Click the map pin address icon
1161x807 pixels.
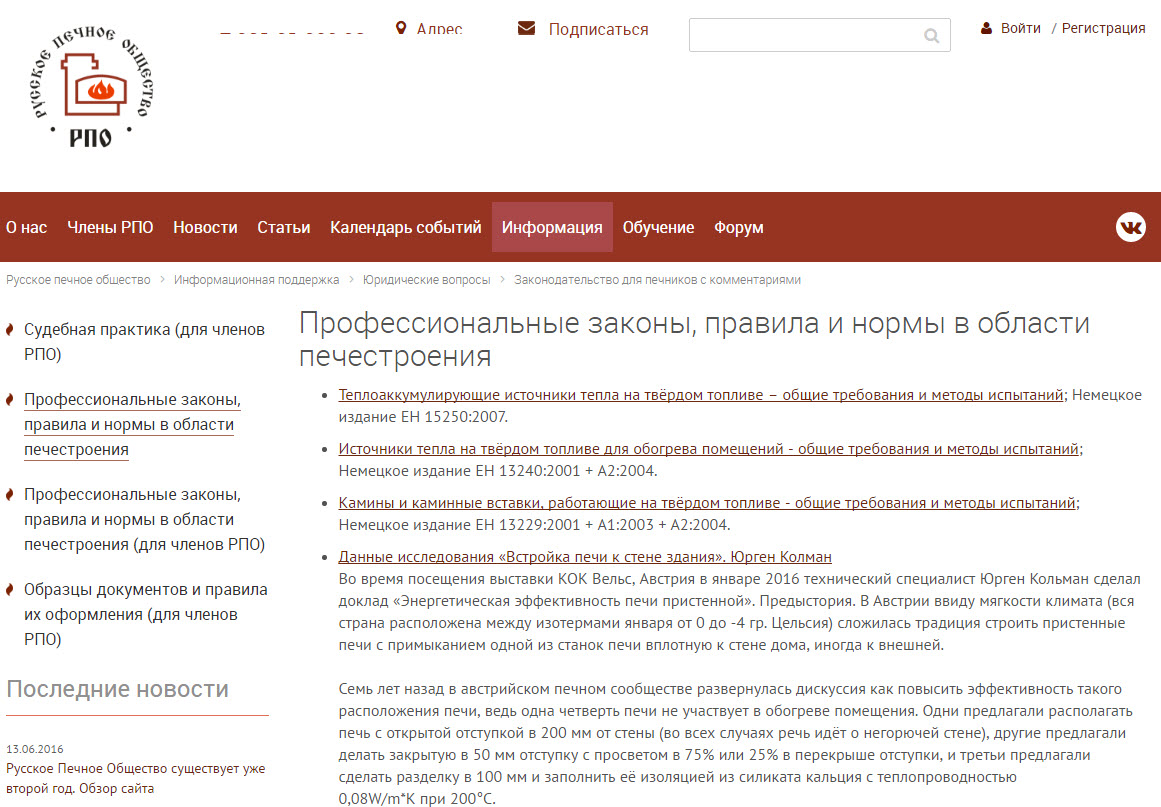402,29
